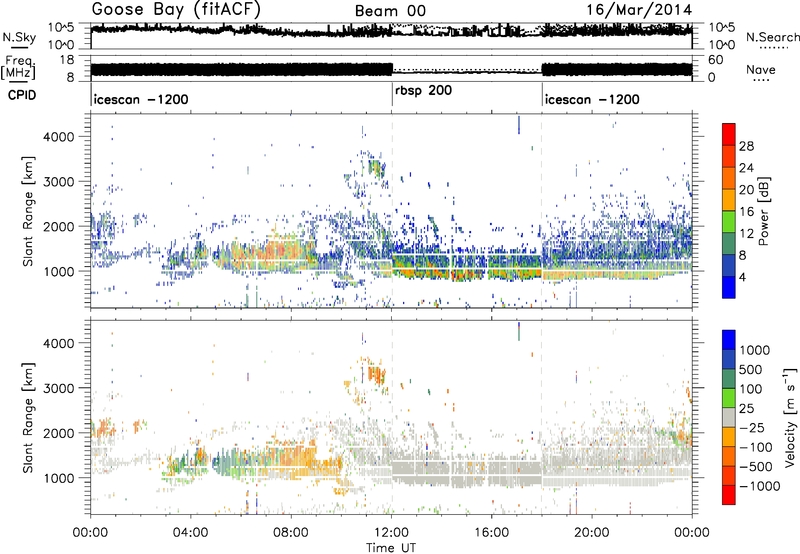
Task: Click the "Beam 00" header text
Action: [x=390, y=11]
